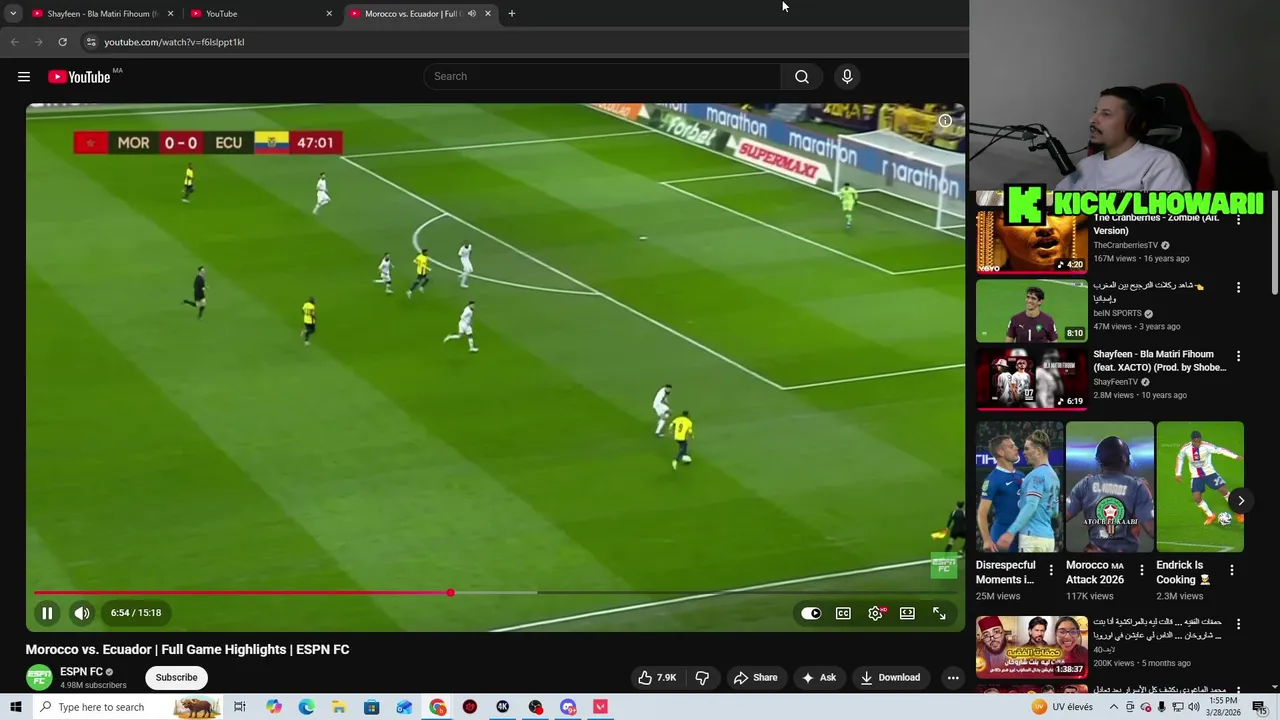Click the Windows taskbar search box
The width and height of the screenshot is (1280, 720).
pyautogui.click(x=128, y=707)
